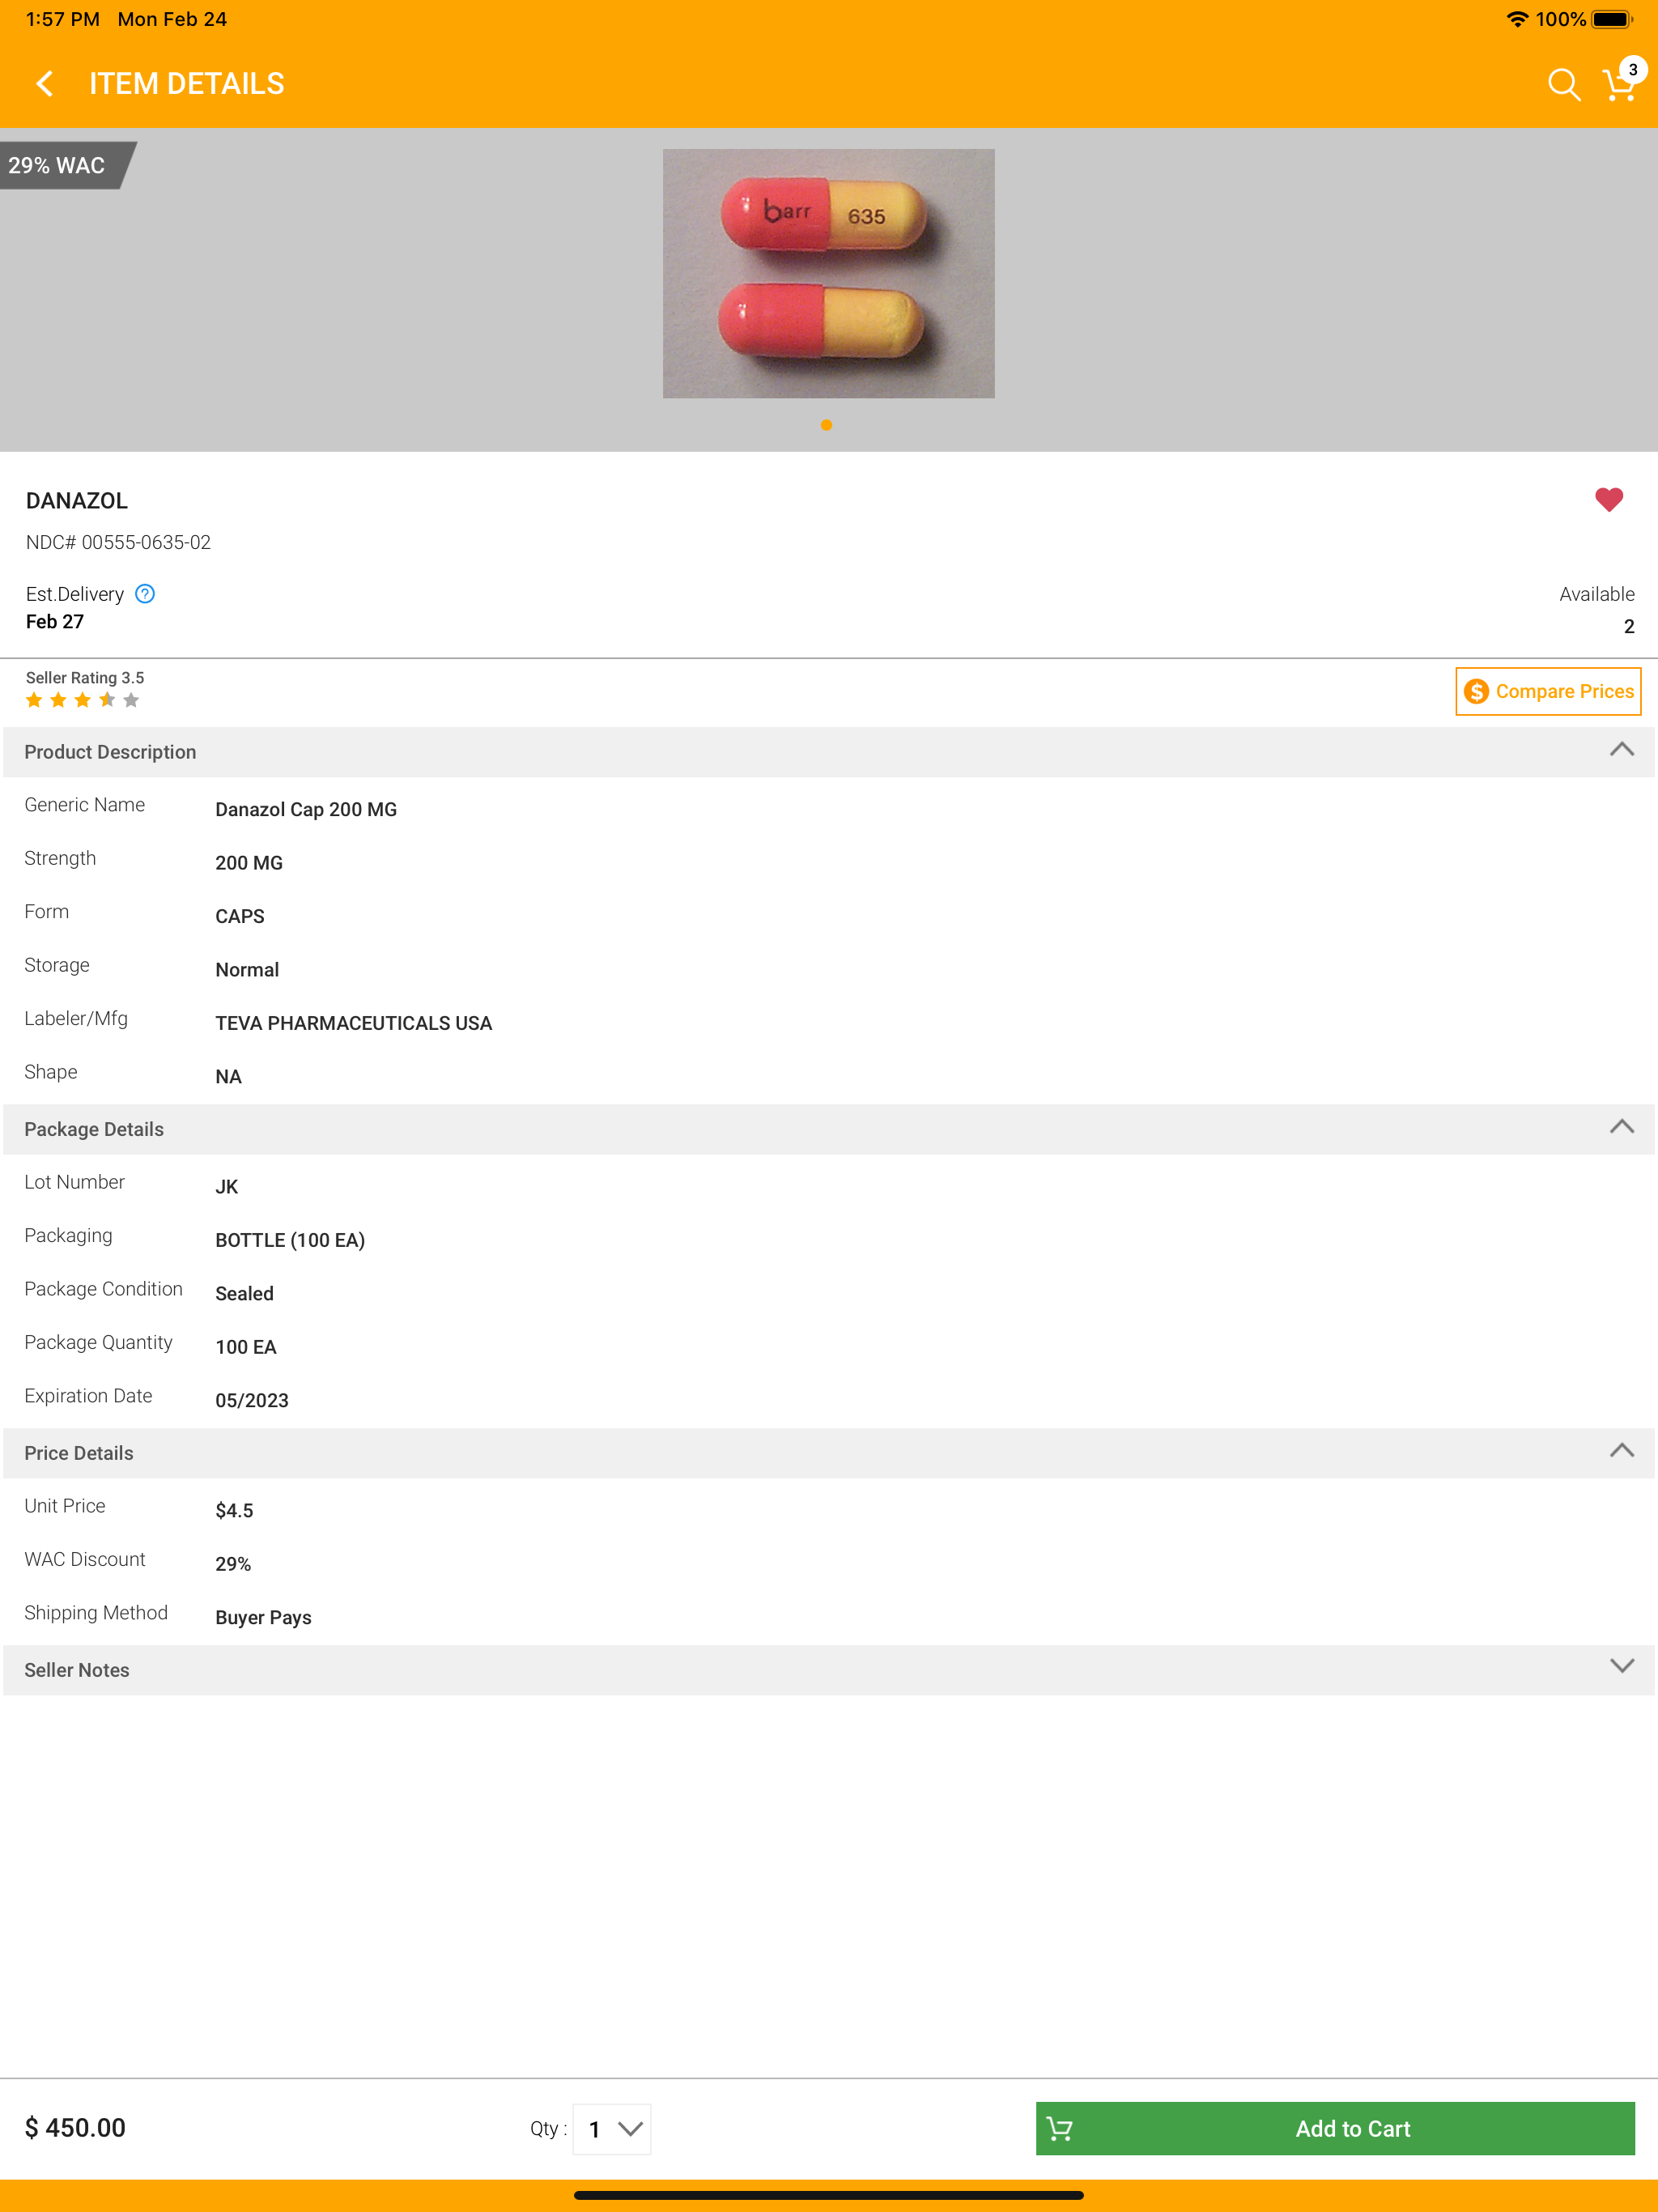Tap the image carousel page dot
1658x2212 pixels.
[826, 425]
